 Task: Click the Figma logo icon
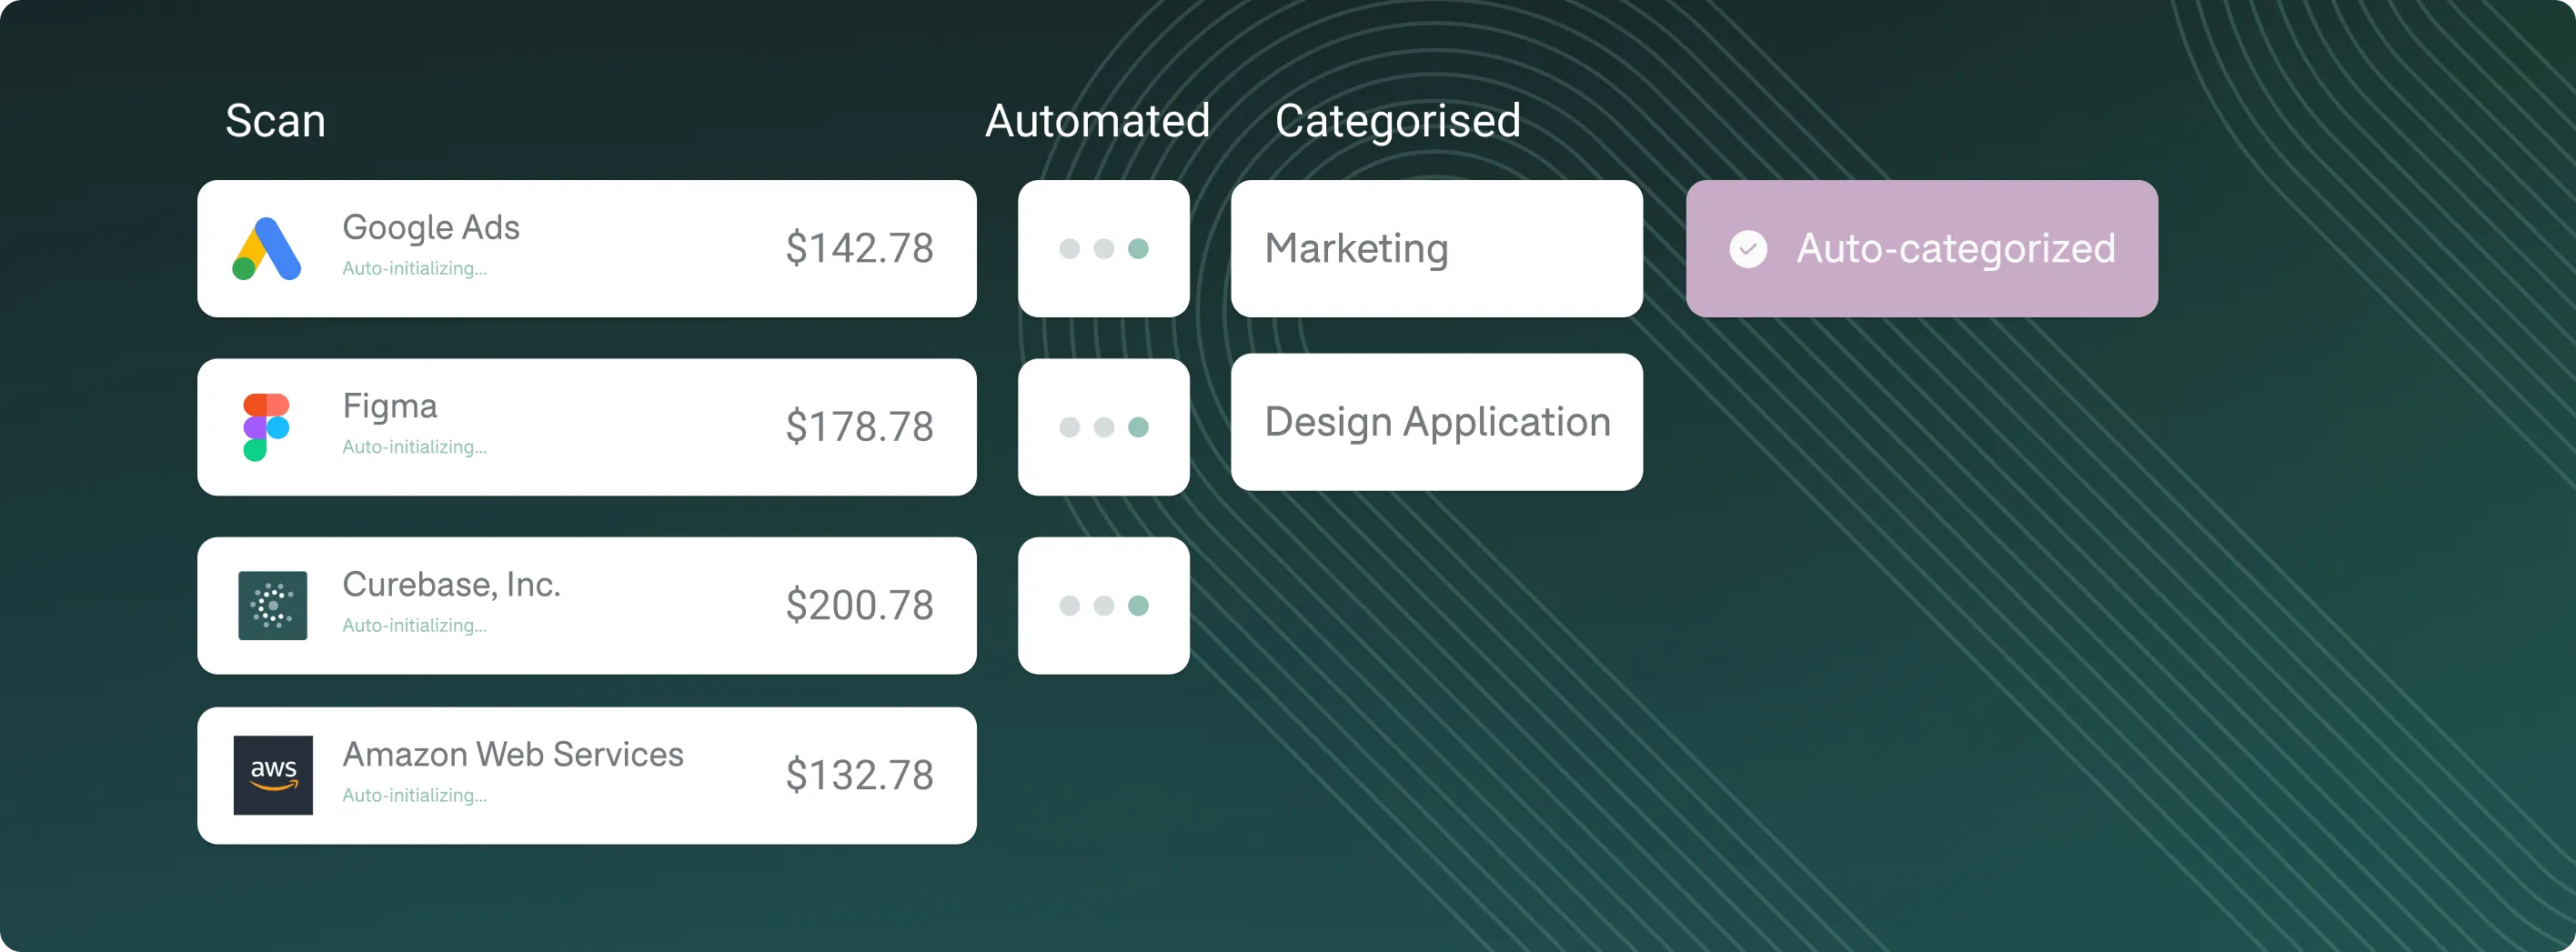(266, 427)
